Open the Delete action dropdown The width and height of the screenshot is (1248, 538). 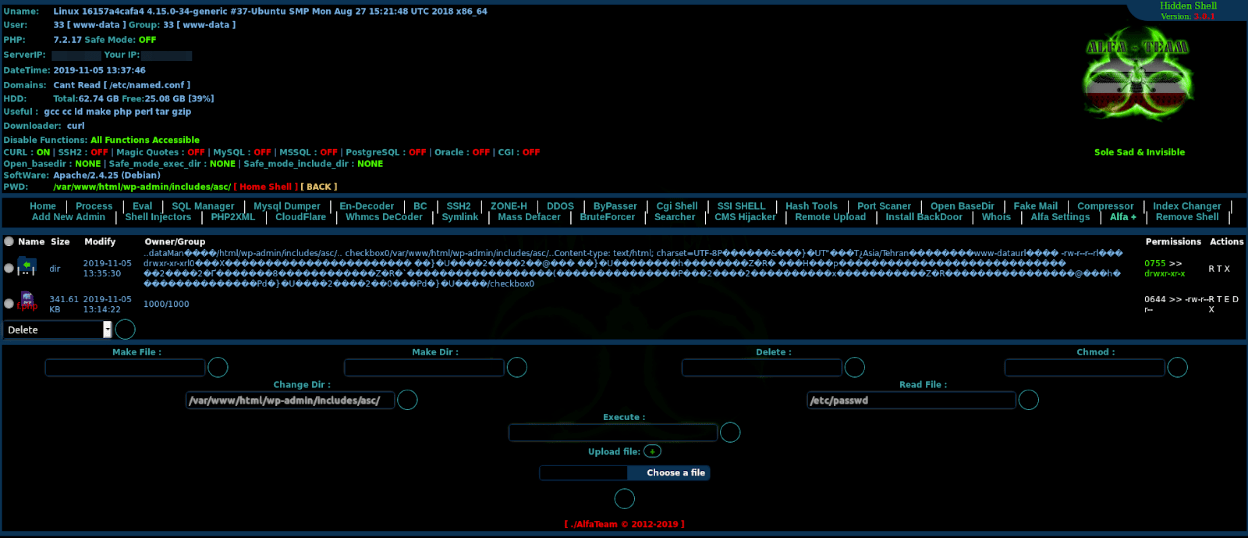pyautogui.click(x=58, y=329)
